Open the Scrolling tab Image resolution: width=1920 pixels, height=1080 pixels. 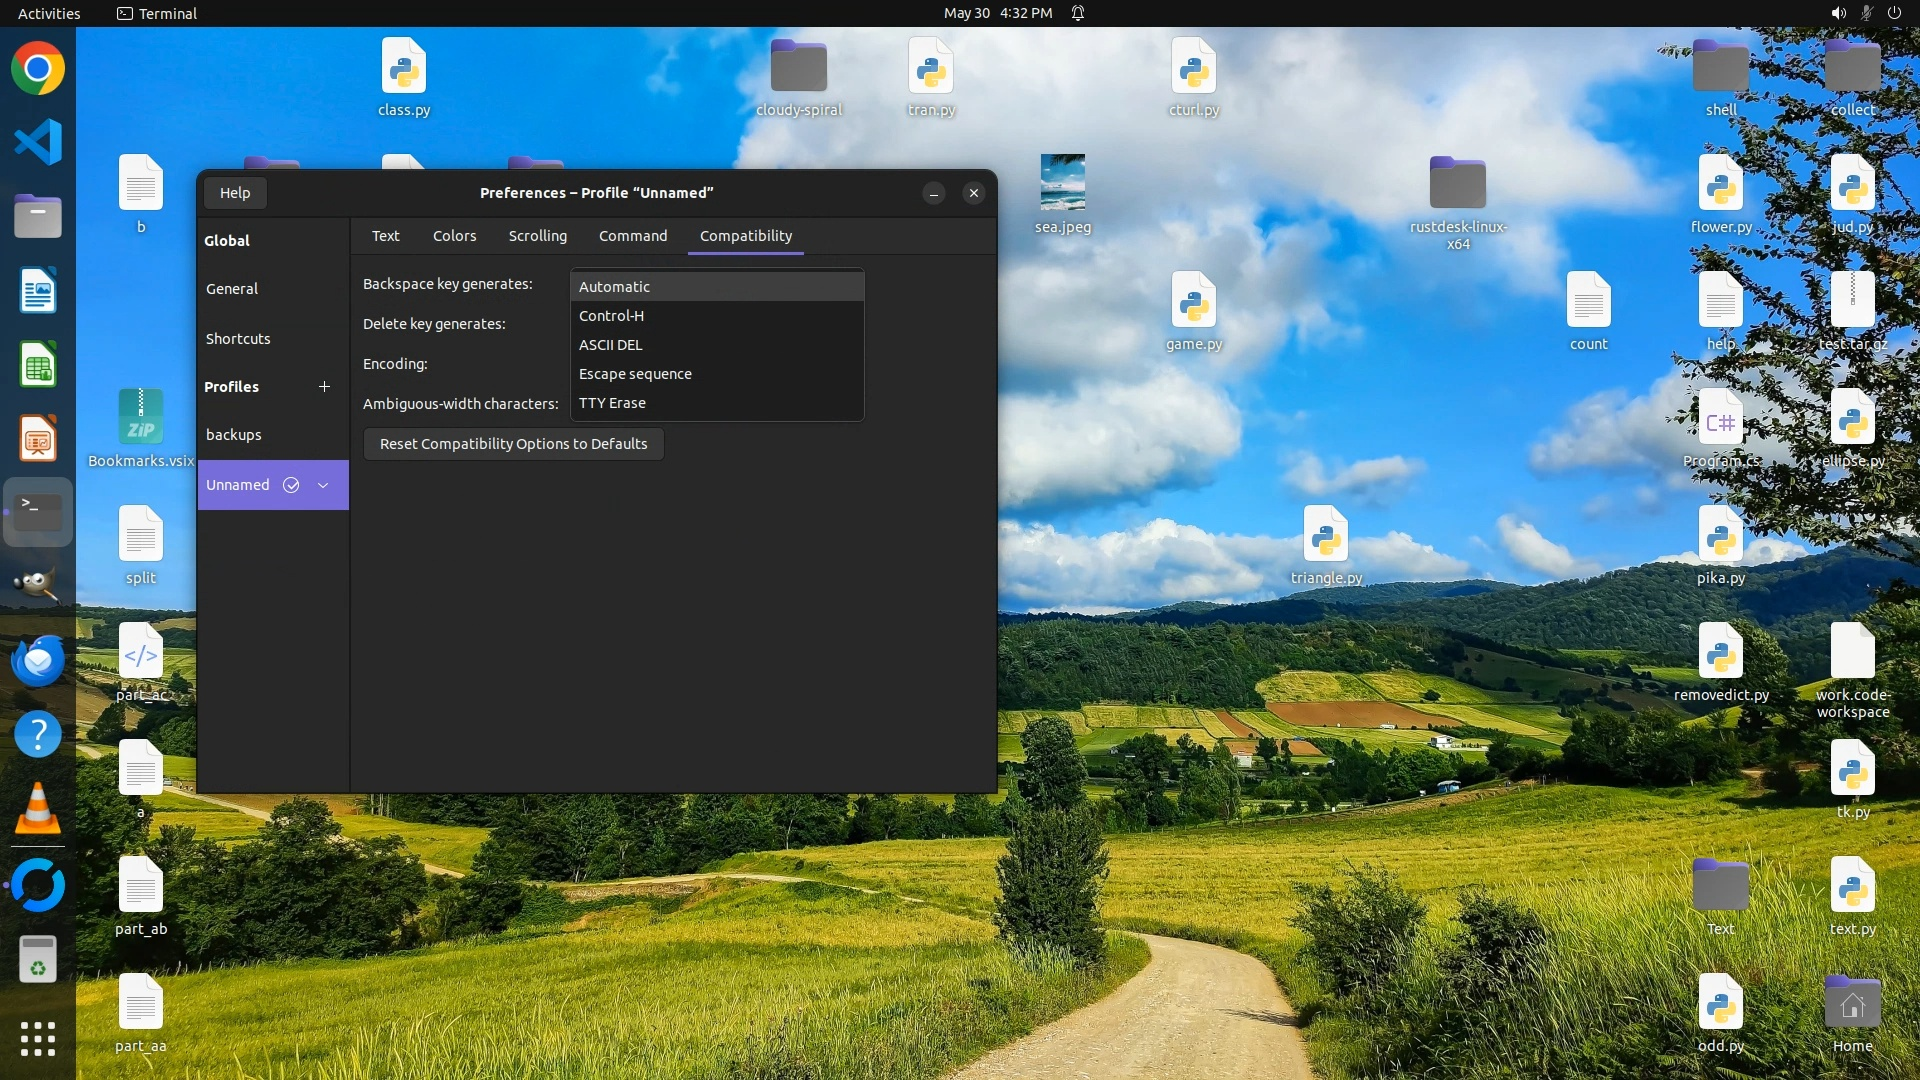(537, 236)
